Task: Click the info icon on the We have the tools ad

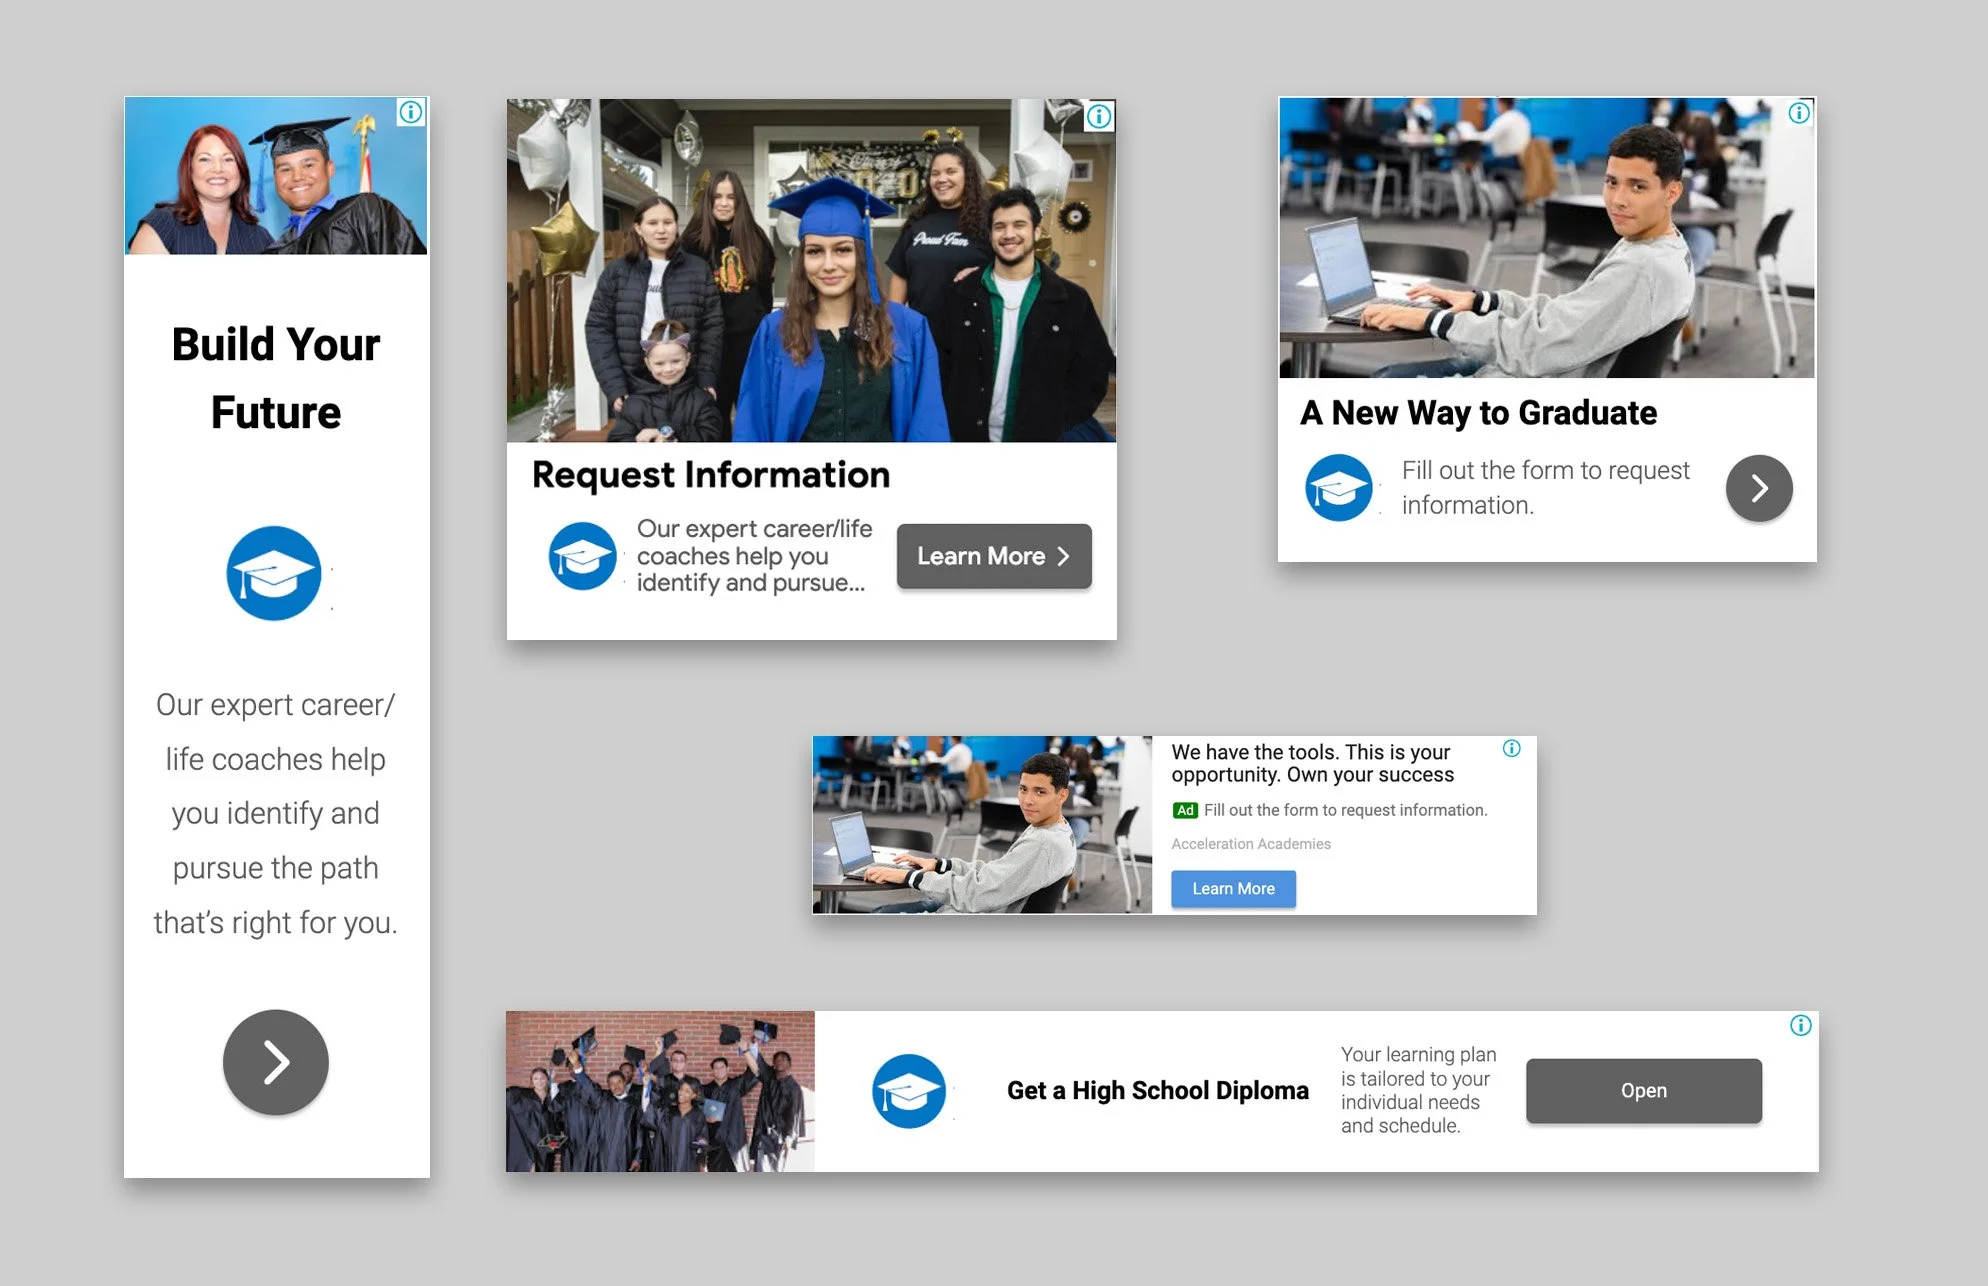Action: (x=1513, y=748)
